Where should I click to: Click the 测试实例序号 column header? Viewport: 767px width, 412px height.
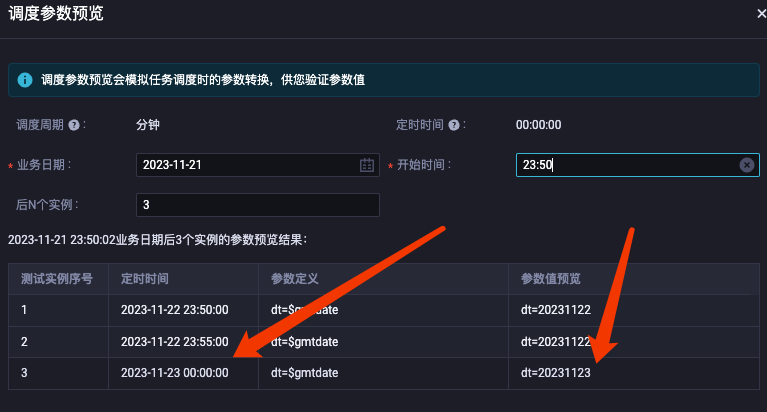(x=57, y=279)
